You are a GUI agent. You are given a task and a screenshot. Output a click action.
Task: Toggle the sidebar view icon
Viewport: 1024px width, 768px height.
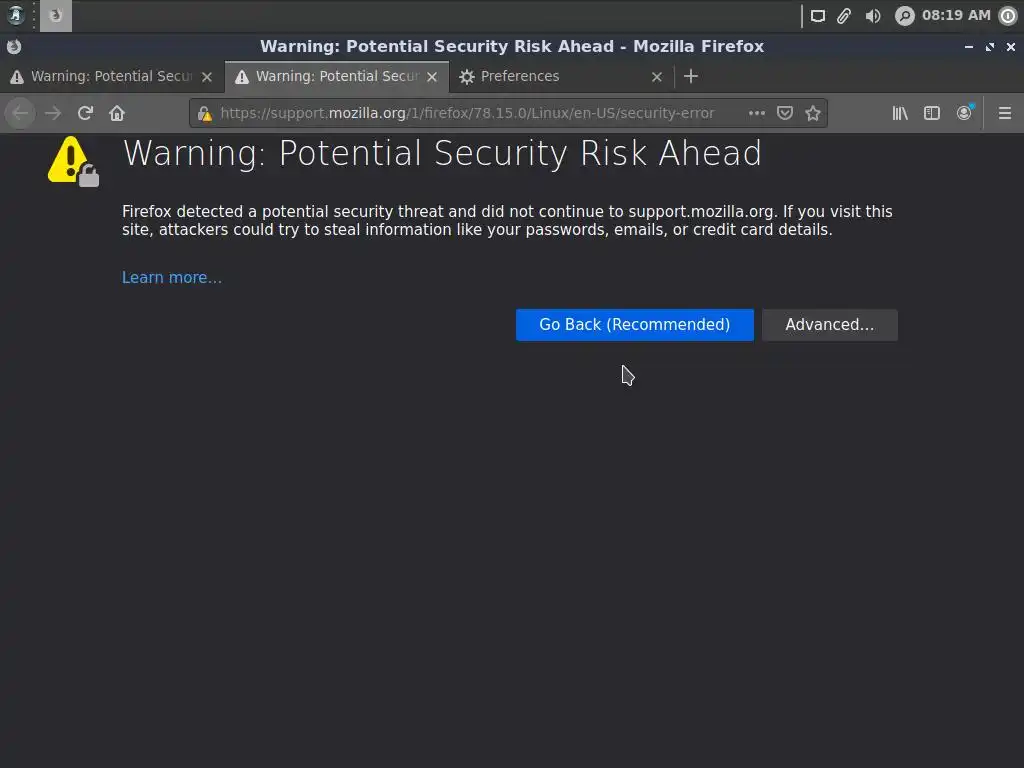point(932,113)
